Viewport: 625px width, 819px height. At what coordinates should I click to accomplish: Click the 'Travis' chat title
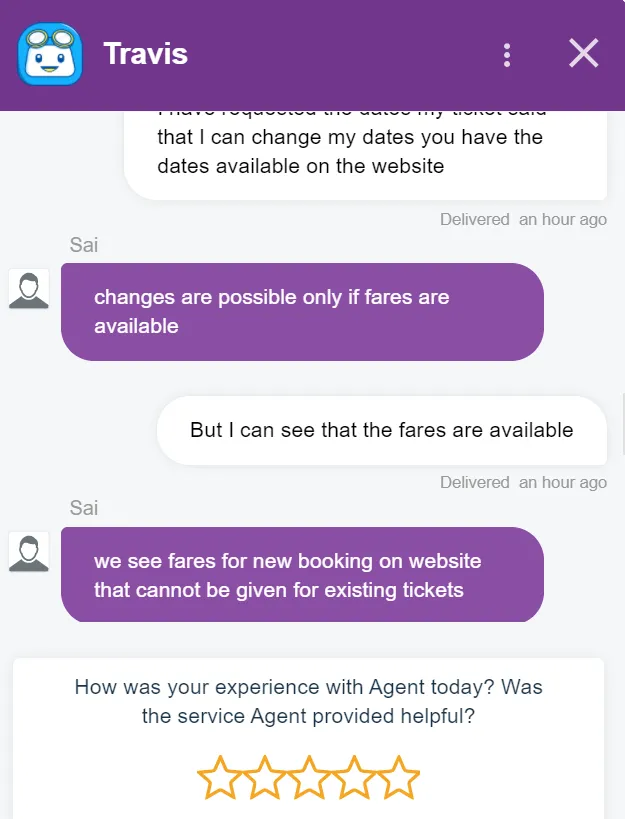coord(145,54)
